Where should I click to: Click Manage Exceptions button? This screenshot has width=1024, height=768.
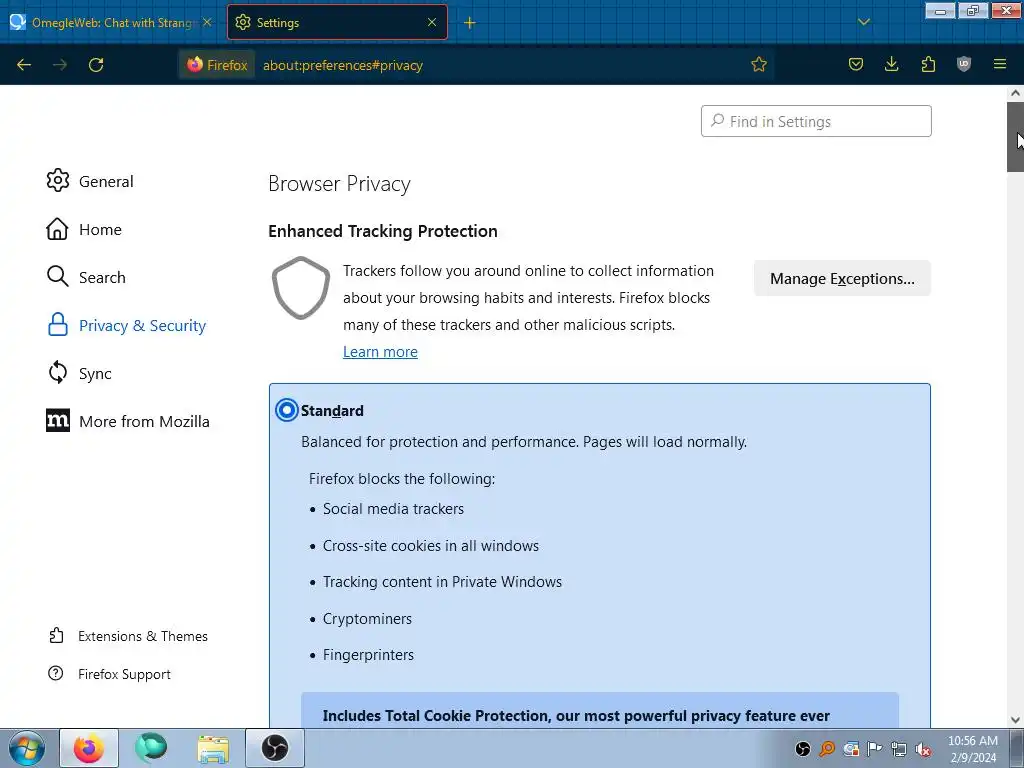point(842,278)
